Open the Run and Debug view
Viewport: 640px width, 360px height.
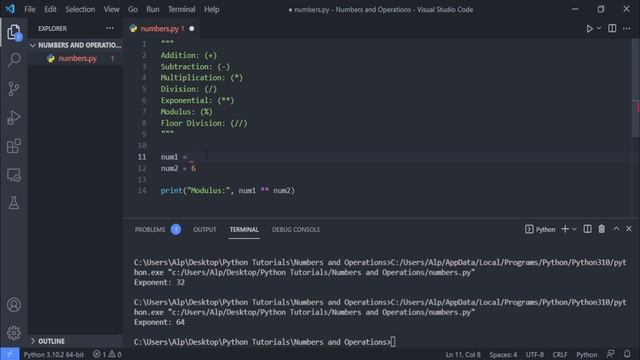[14, 118]
